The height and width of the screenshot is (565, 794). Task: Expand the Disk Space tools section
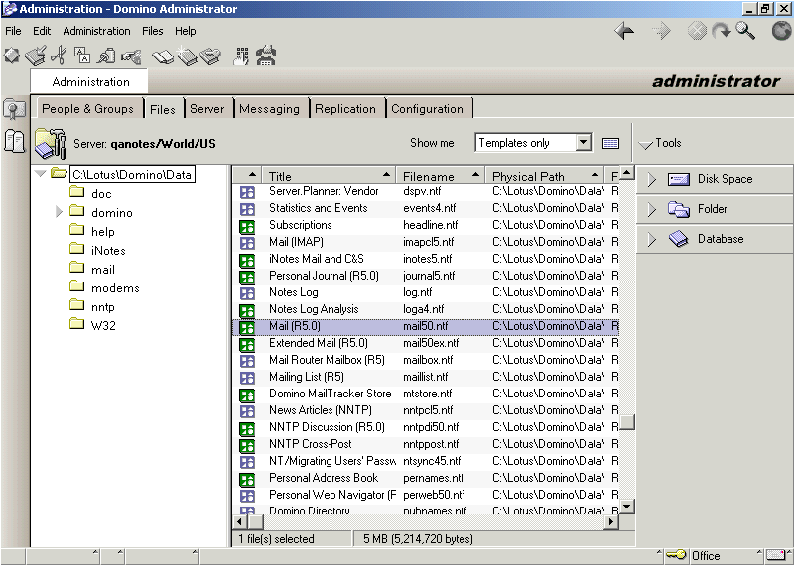(651, 180)
